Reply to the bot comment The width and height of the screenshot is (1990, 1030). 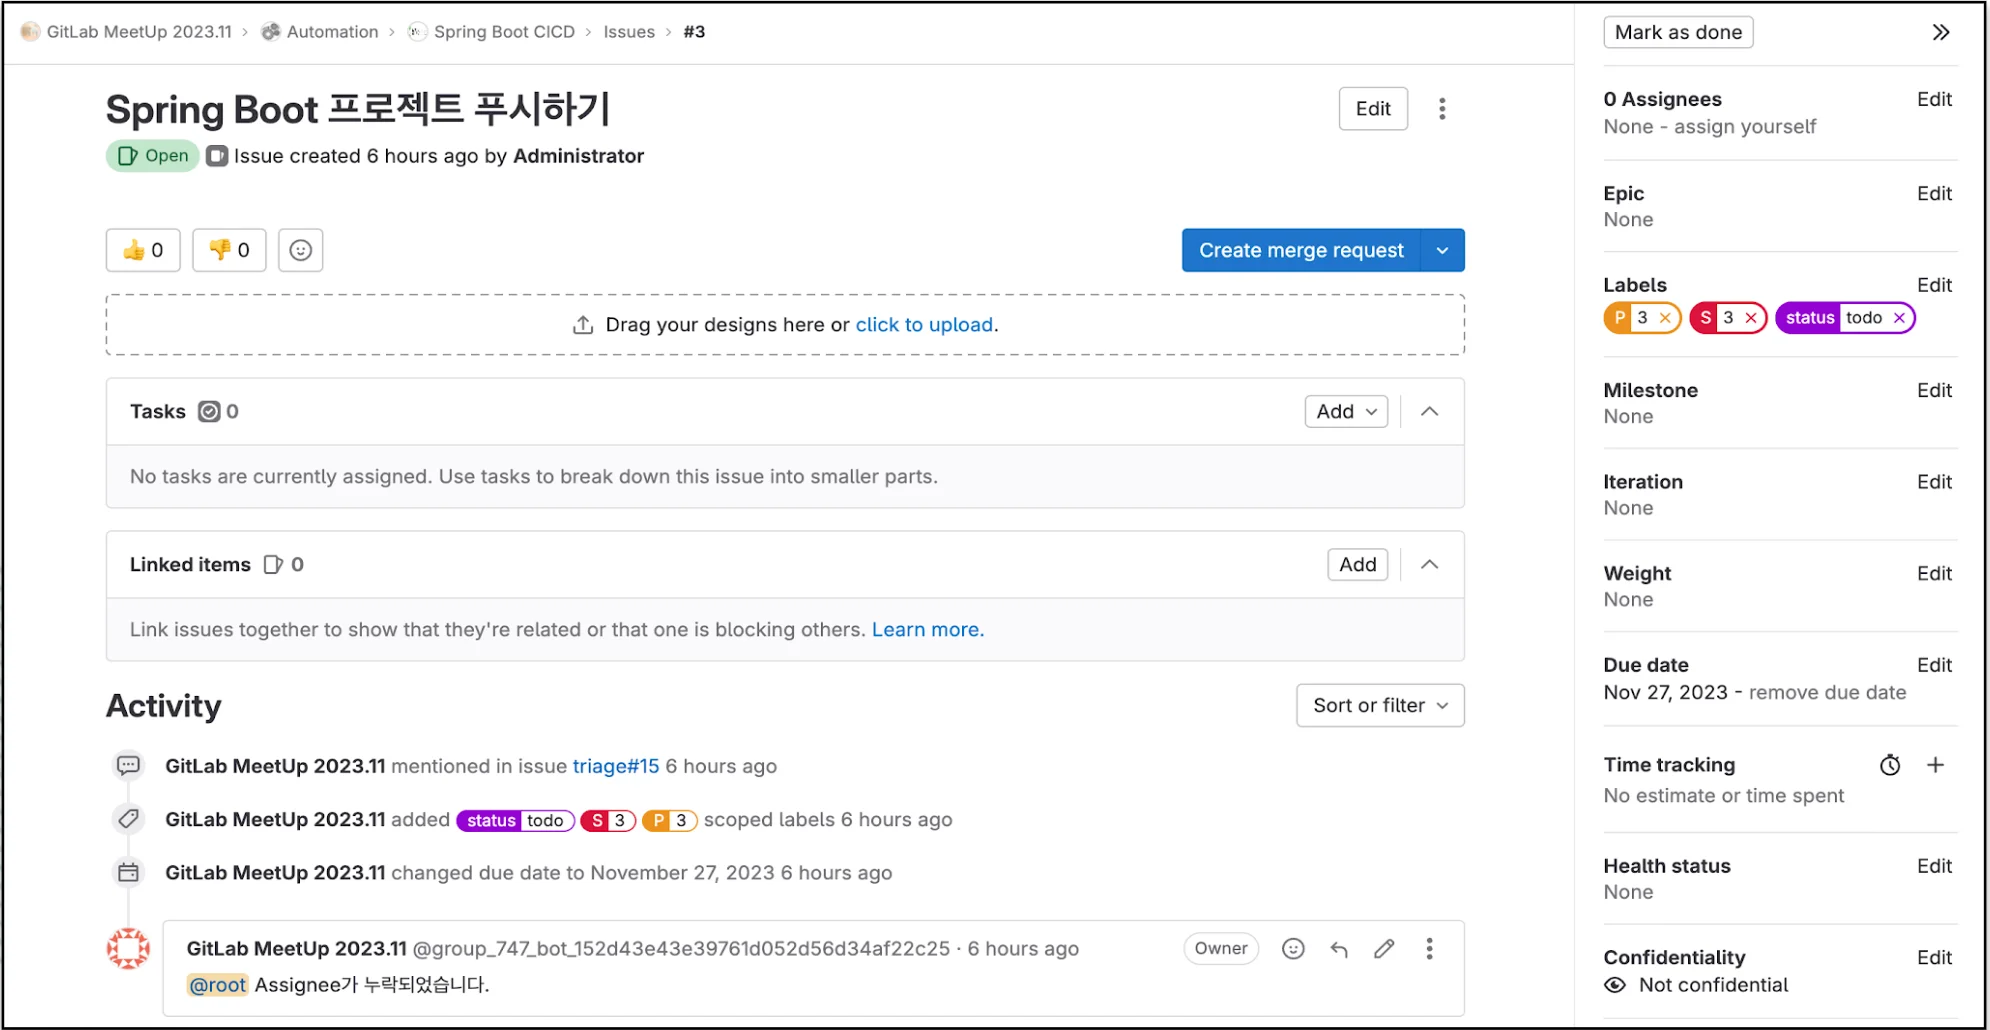point(1339,948)
